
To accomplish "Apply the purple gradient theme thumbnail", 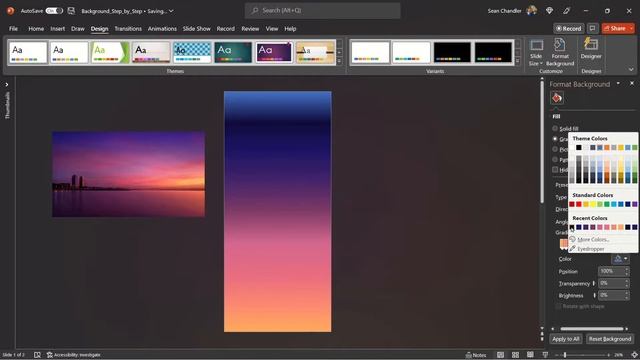I will (x=274, y=52).
